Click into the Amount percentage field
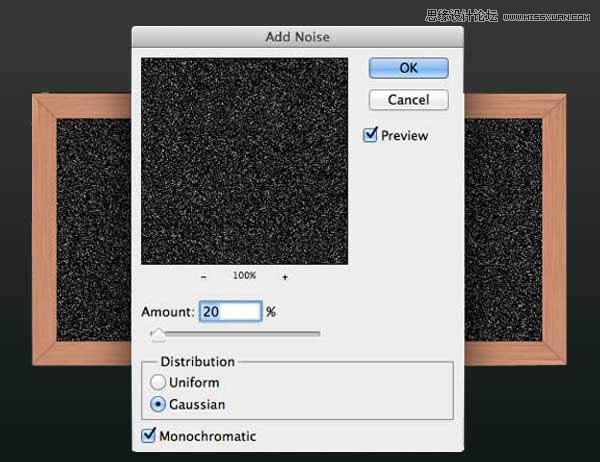 point(231,312)
